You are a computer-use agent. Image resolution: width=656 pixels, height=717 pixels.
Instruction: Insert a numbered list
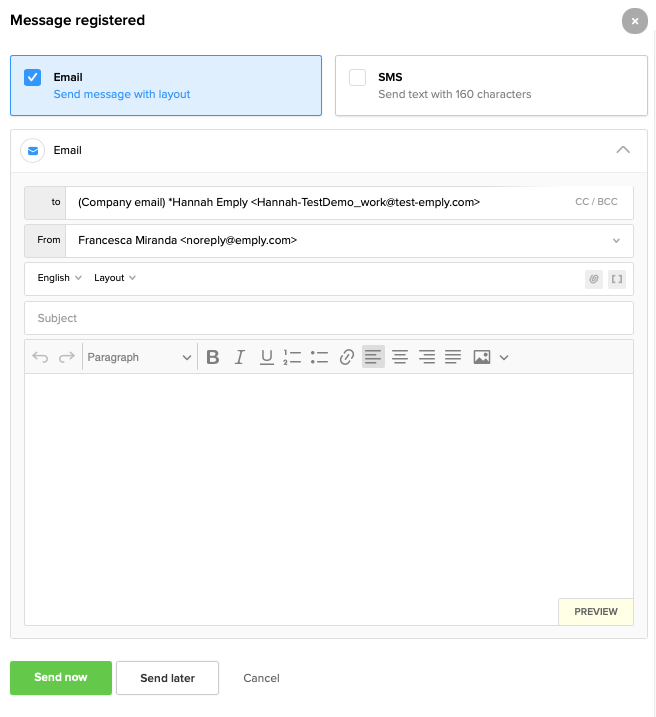[292, 357]
